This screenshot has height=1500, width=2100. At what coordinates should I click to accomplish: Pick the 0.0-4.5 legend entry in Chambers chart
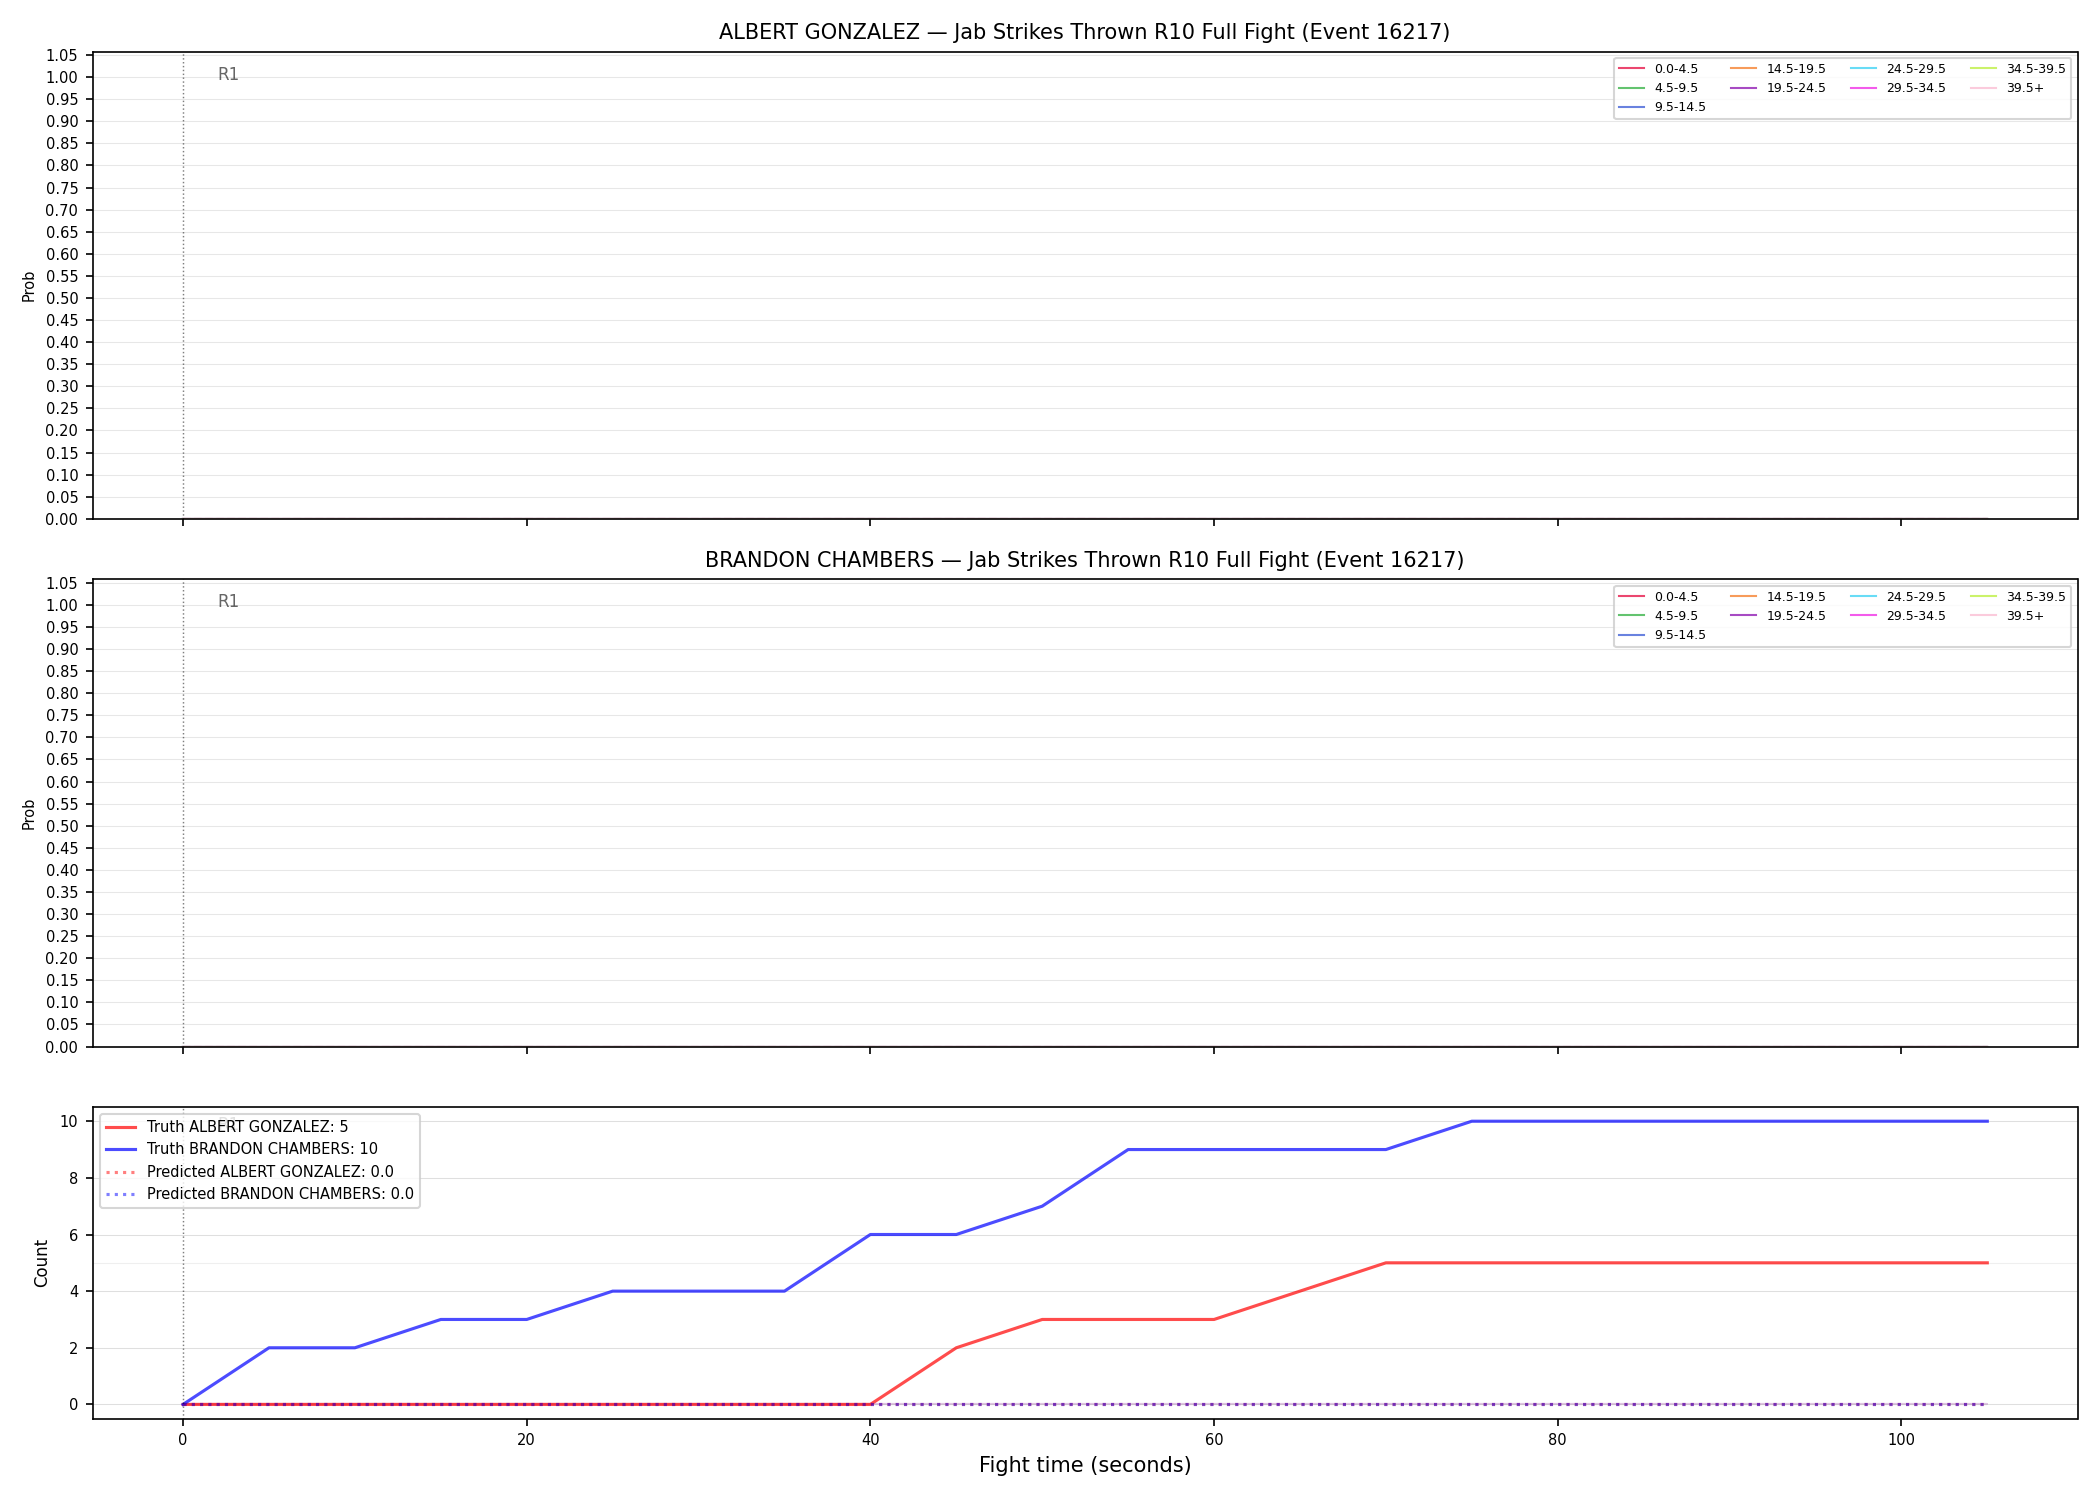(x=1657, y=597)
